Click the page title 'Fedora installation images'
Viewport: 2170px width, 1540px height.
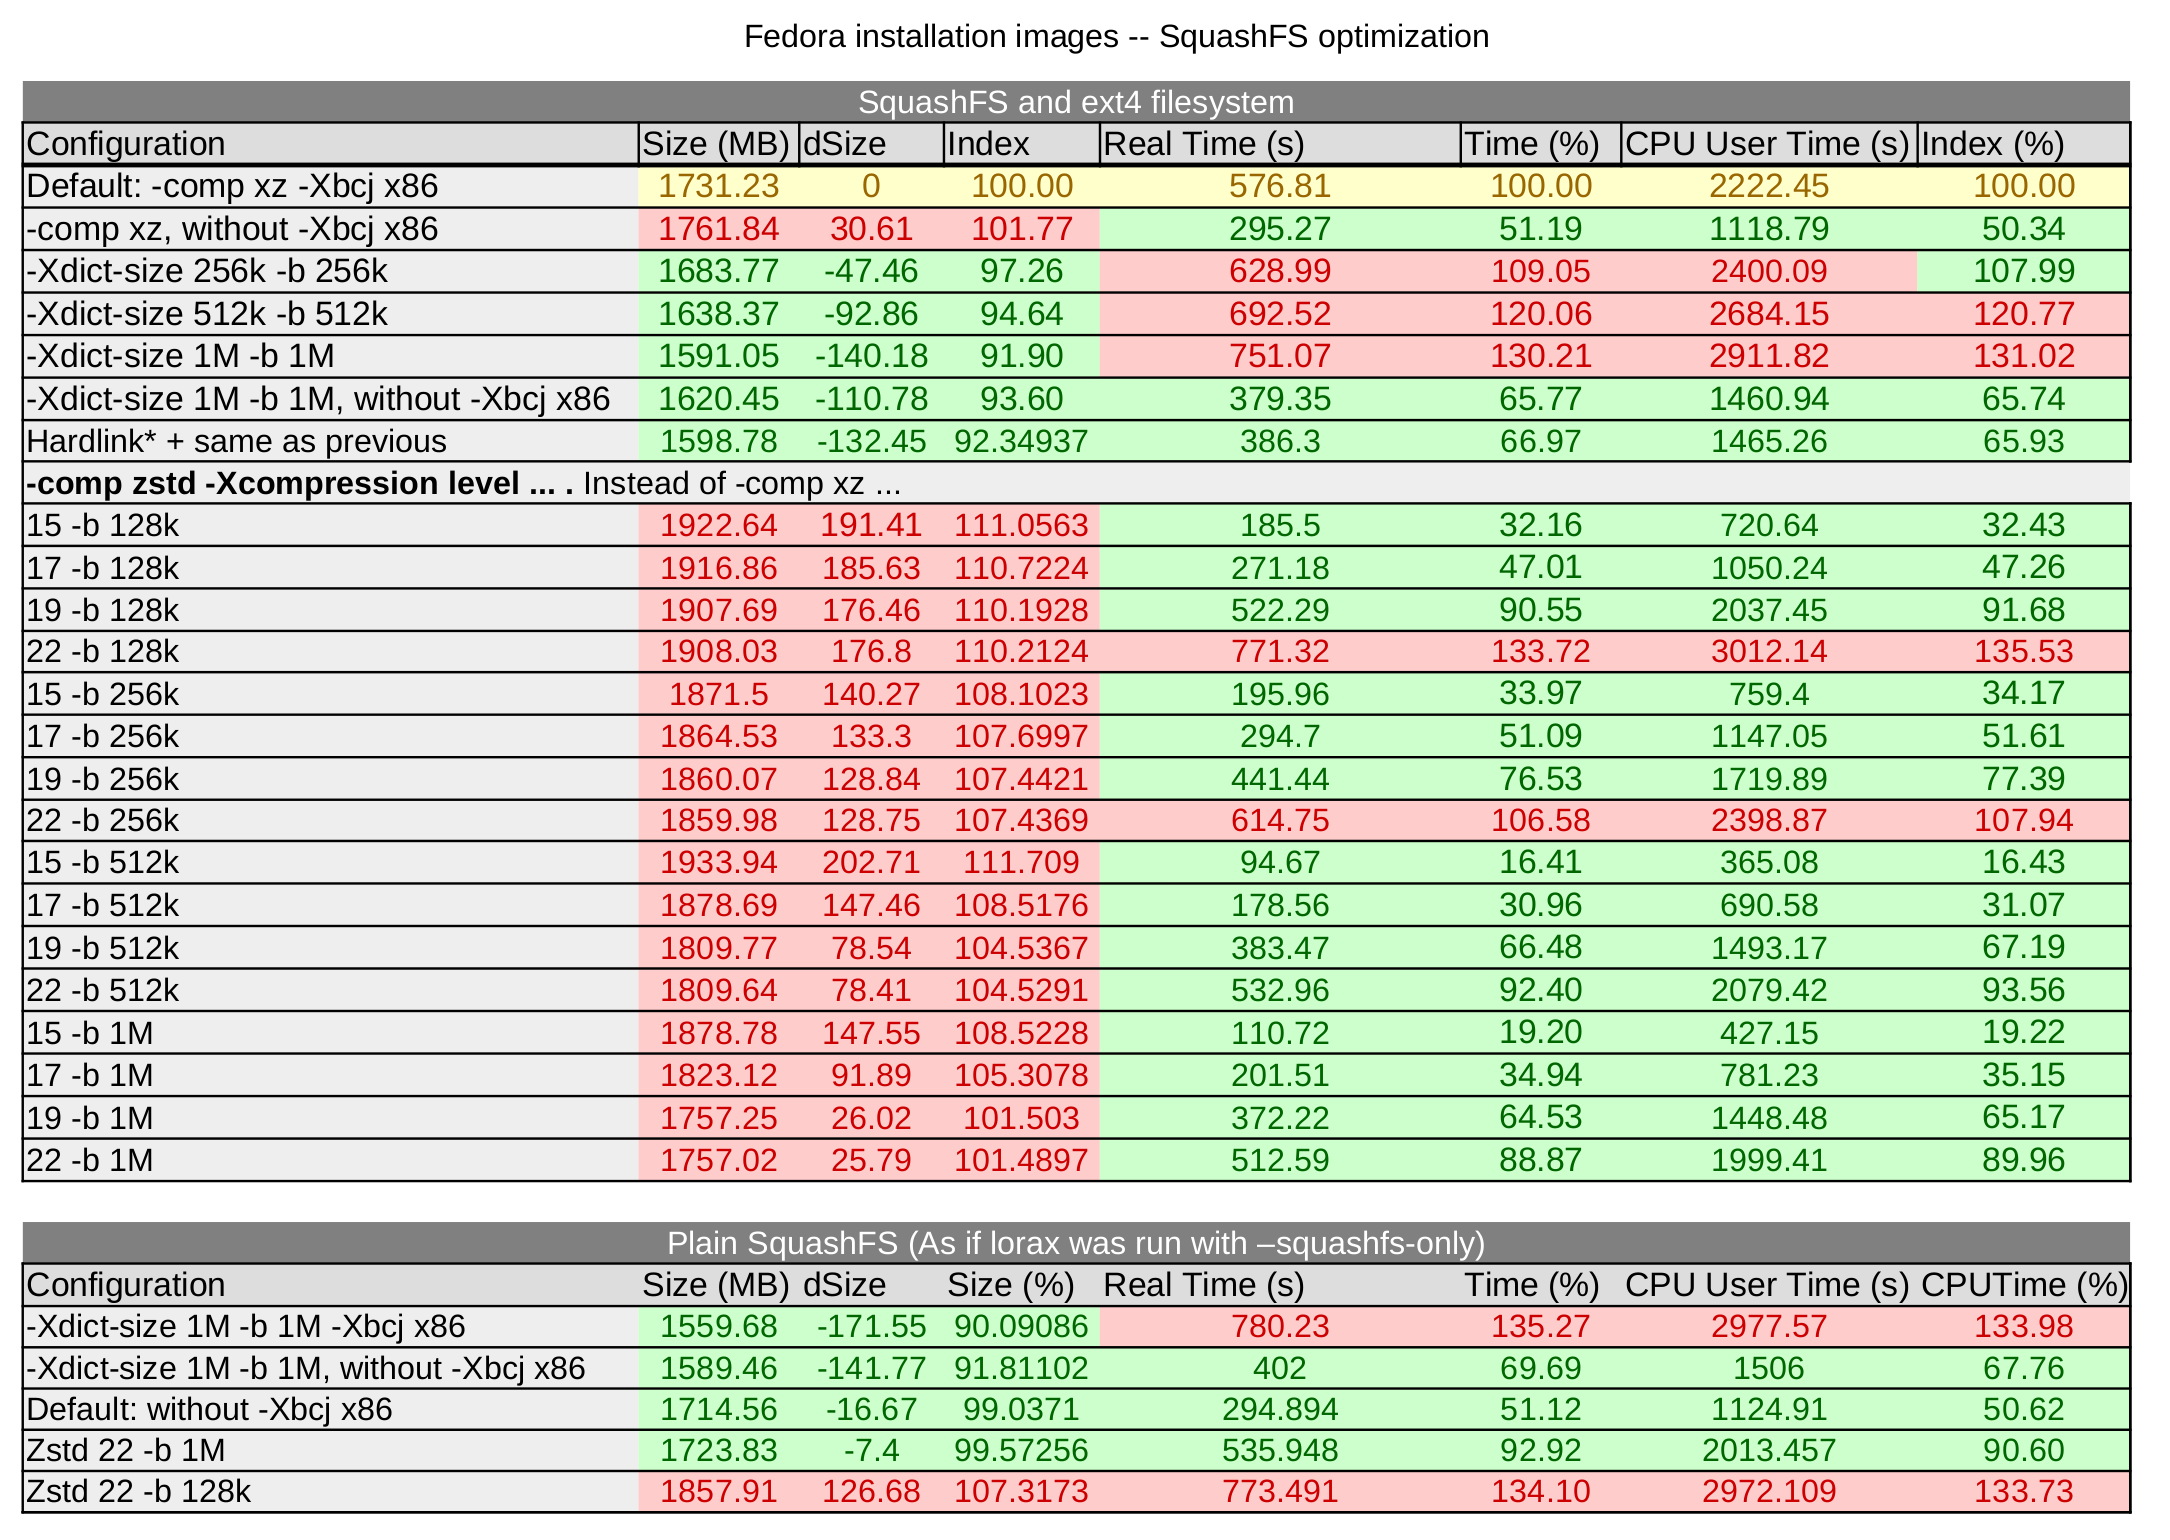click(x=930, y=36)
